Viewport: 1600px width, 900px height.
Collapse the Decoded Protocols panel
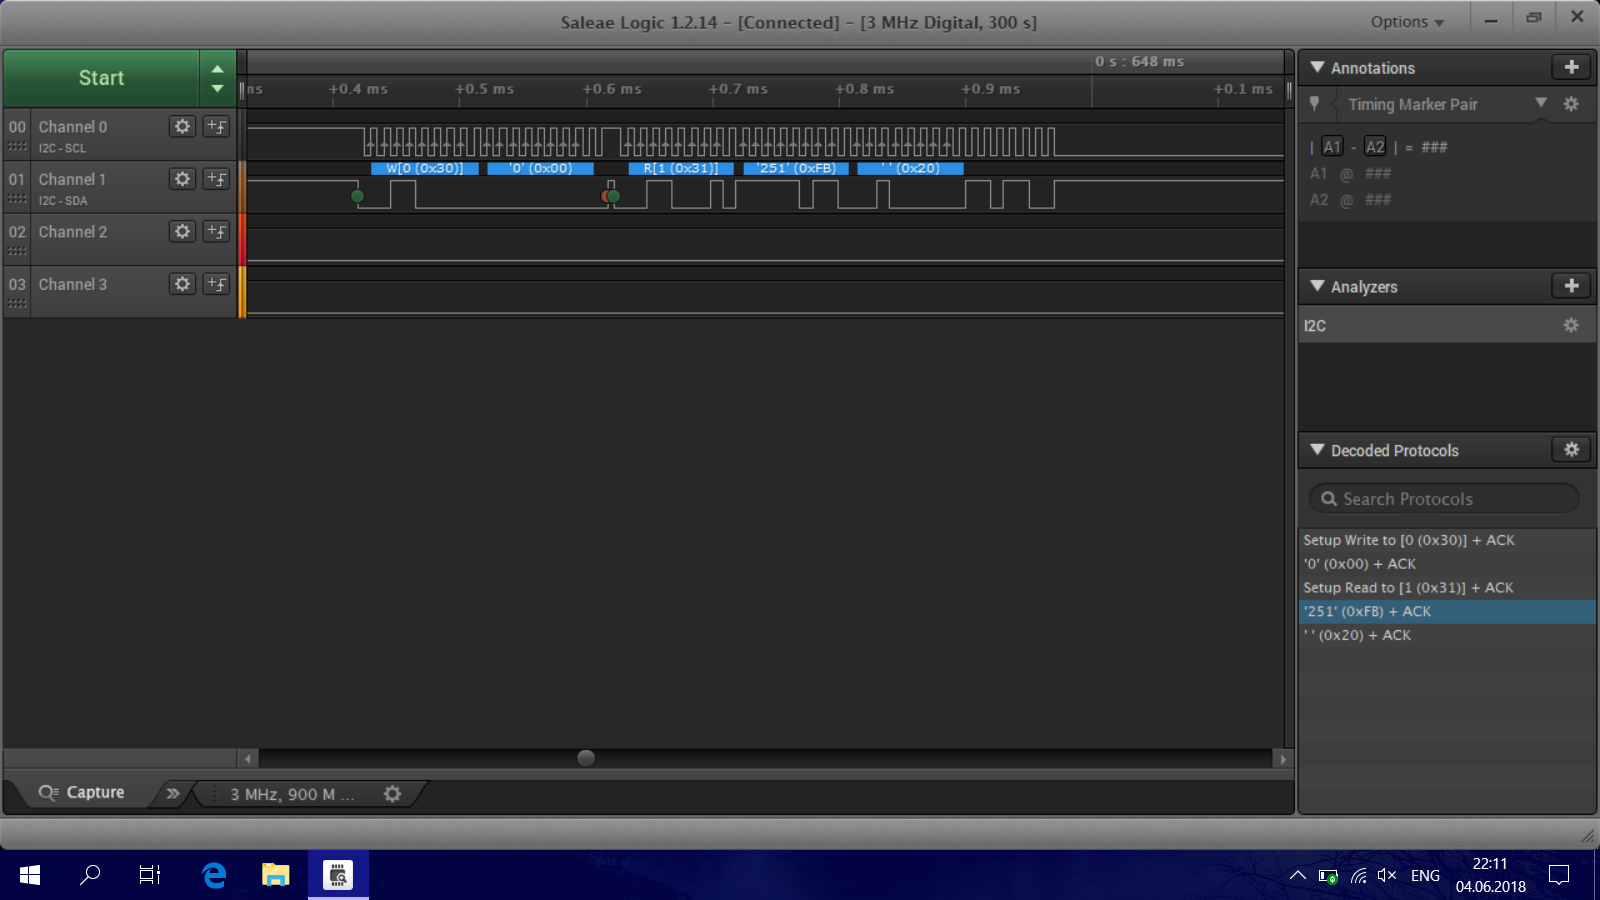tap(1317, 450)
